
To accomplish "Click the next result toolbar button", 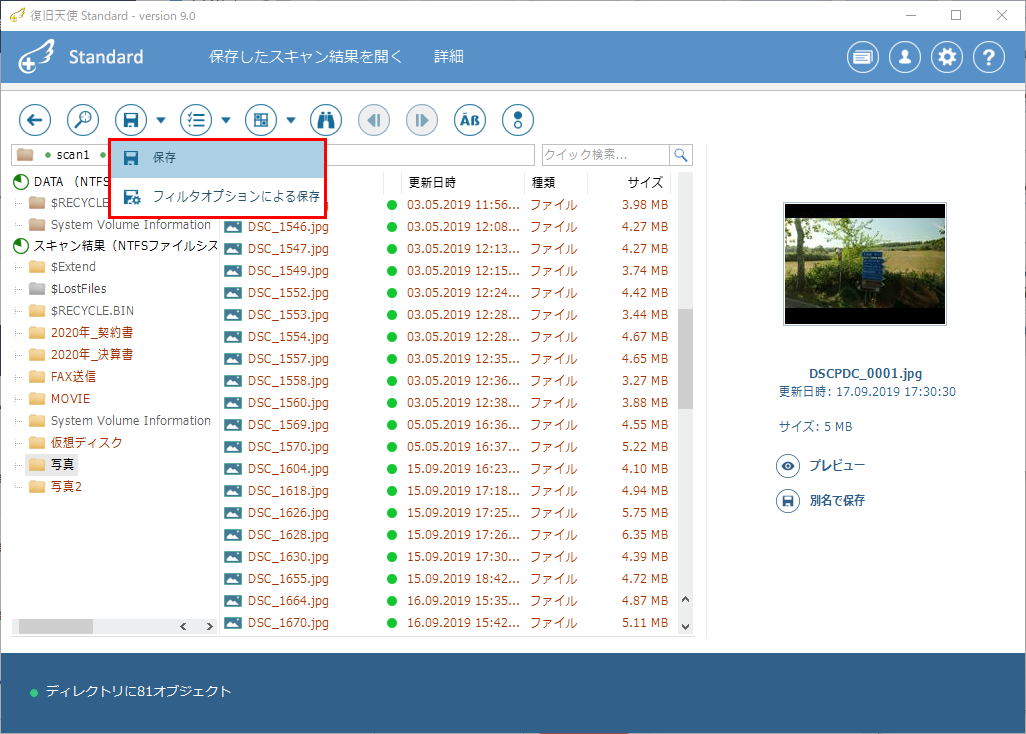I will click(422, 120).
